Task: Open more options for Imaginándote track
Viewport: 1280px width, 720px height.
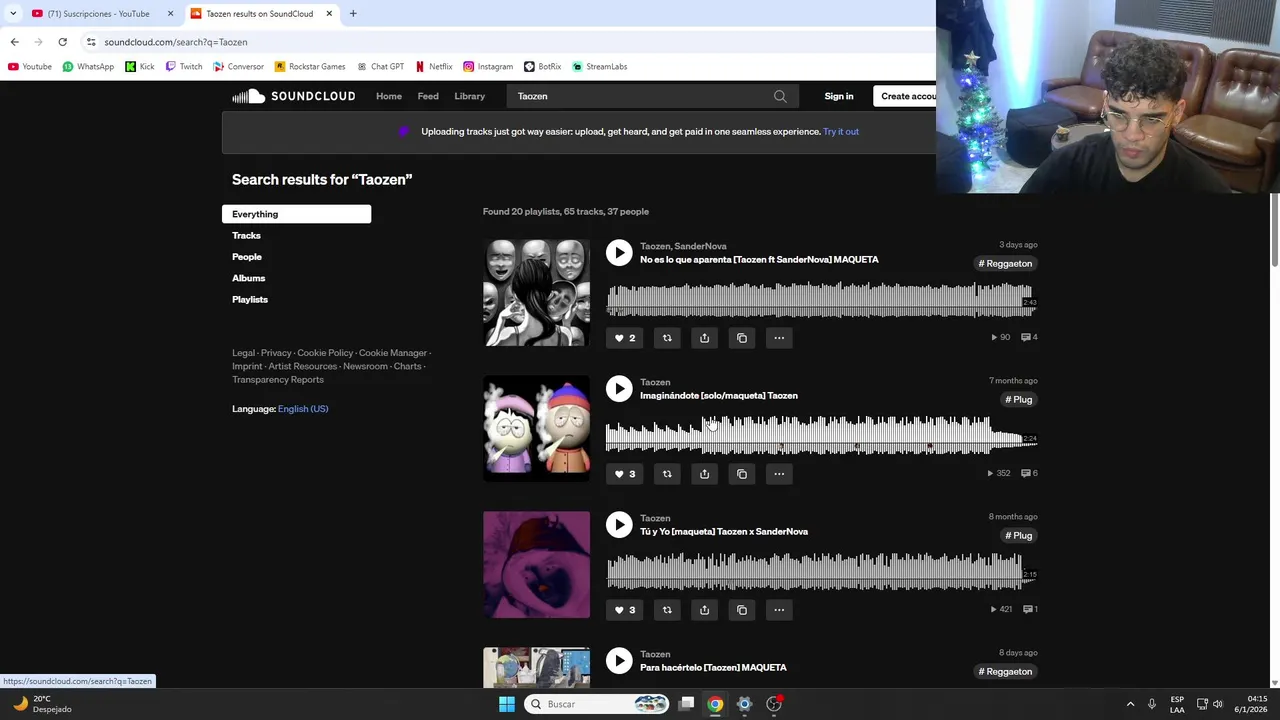Action: (779, 474)
